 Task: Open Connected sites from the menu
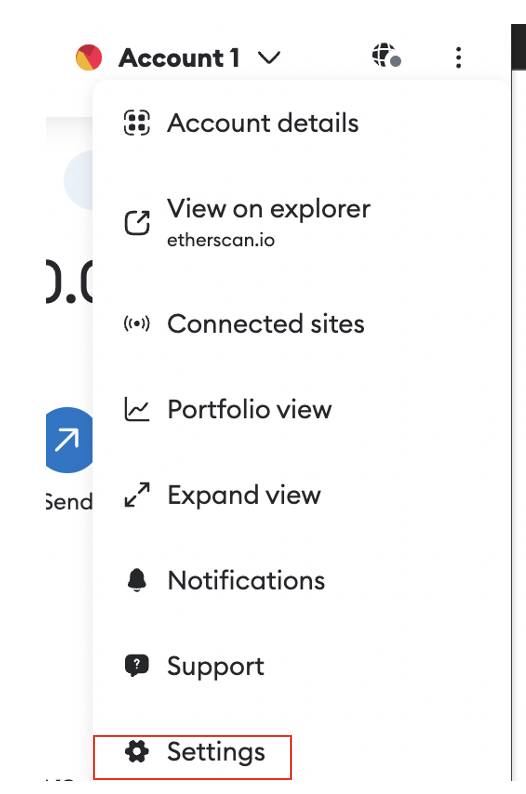pyautogui.click(x=301, y=324)
